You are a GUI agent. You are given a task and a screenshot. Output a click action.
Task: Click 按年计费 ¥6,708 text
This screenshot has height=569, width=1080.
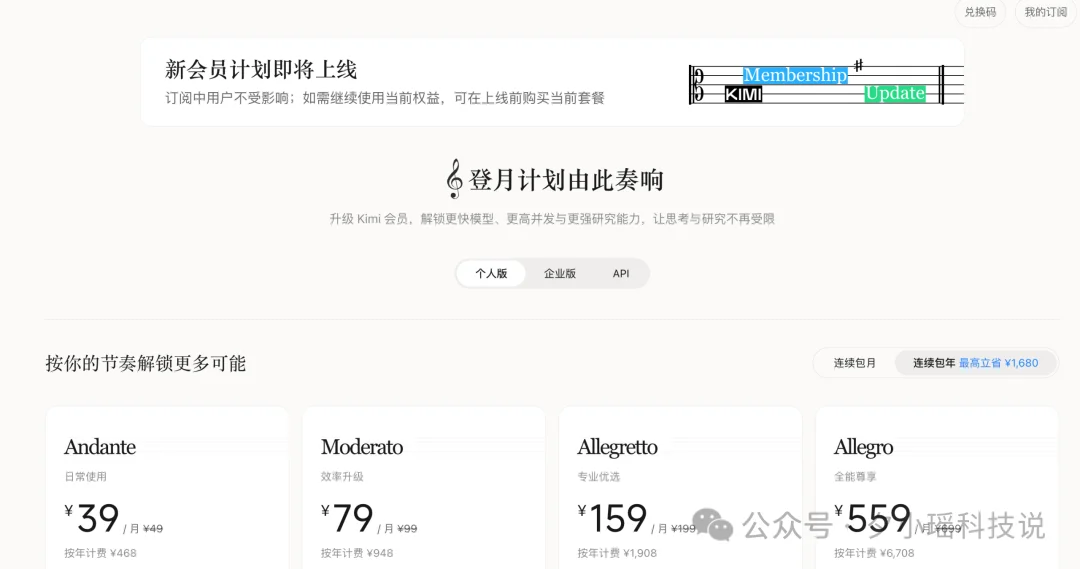click(x=874, y=553)
